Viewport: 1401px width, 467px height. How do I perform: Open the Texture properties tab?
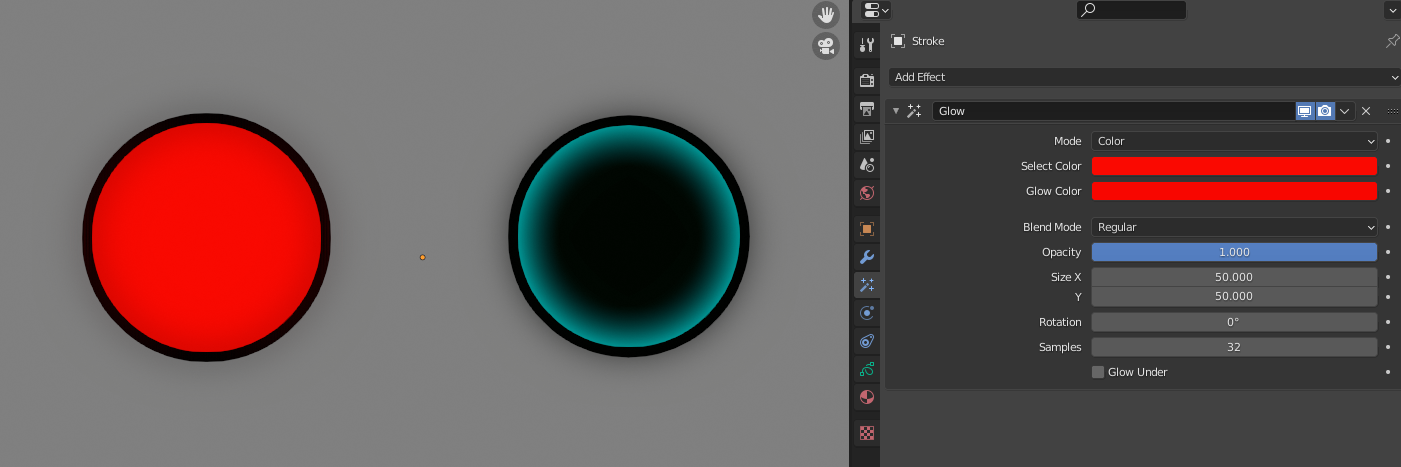point(867,433)
